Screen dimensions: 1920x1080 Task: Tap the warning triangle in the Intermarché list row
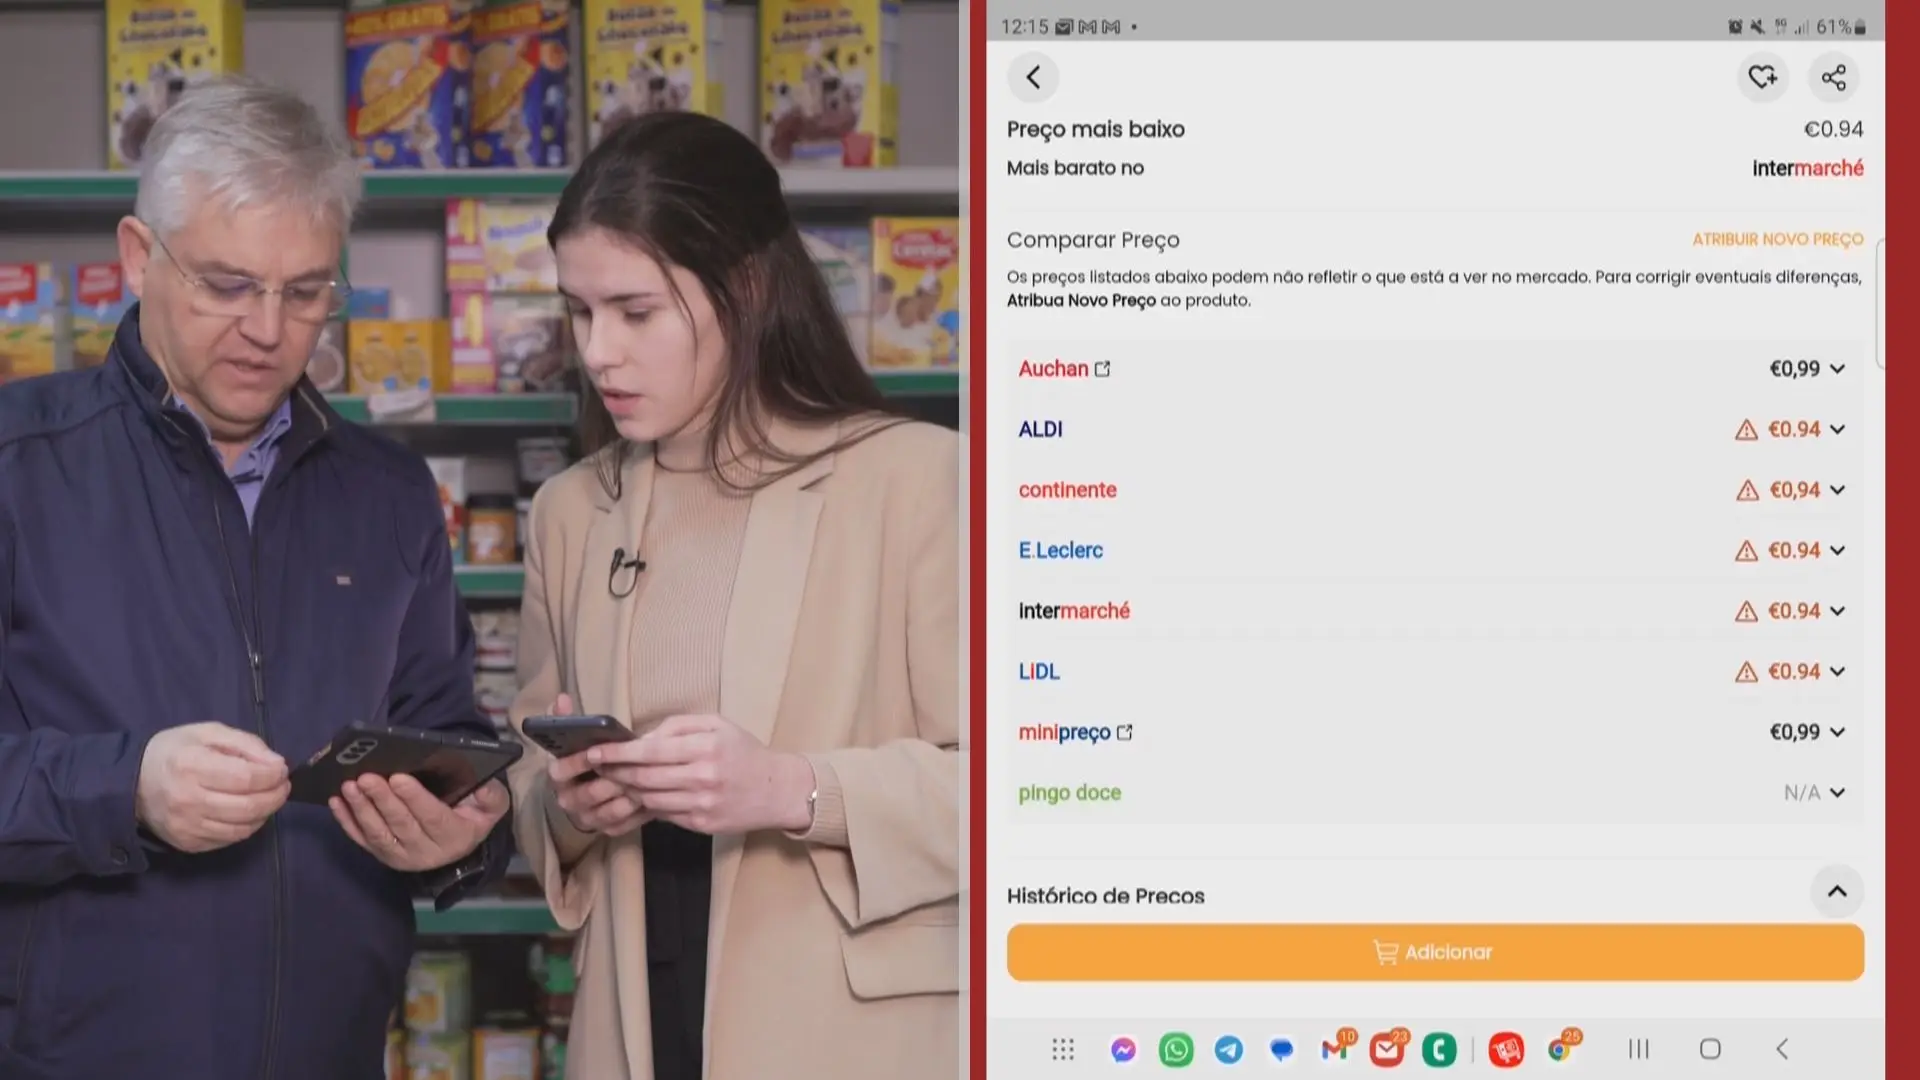tap(1746, 611)
